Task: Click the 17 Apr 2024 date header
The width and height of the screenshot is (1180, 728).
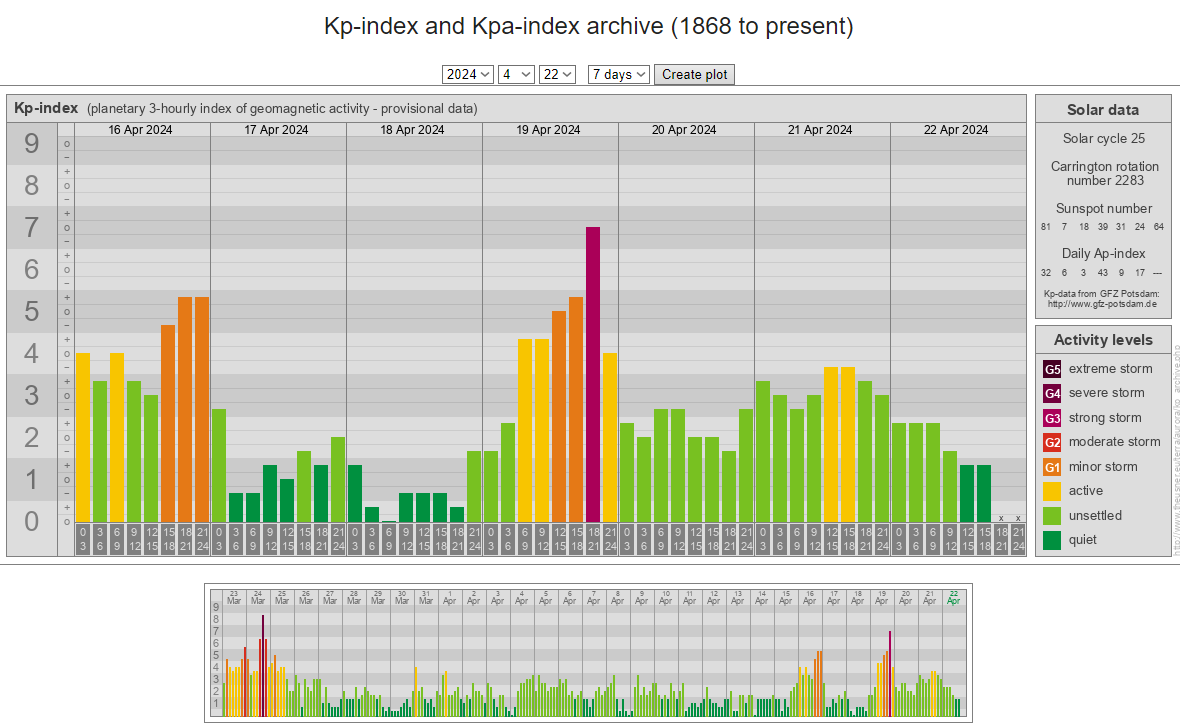Action: pyautogui.click(x=276, y=129)
